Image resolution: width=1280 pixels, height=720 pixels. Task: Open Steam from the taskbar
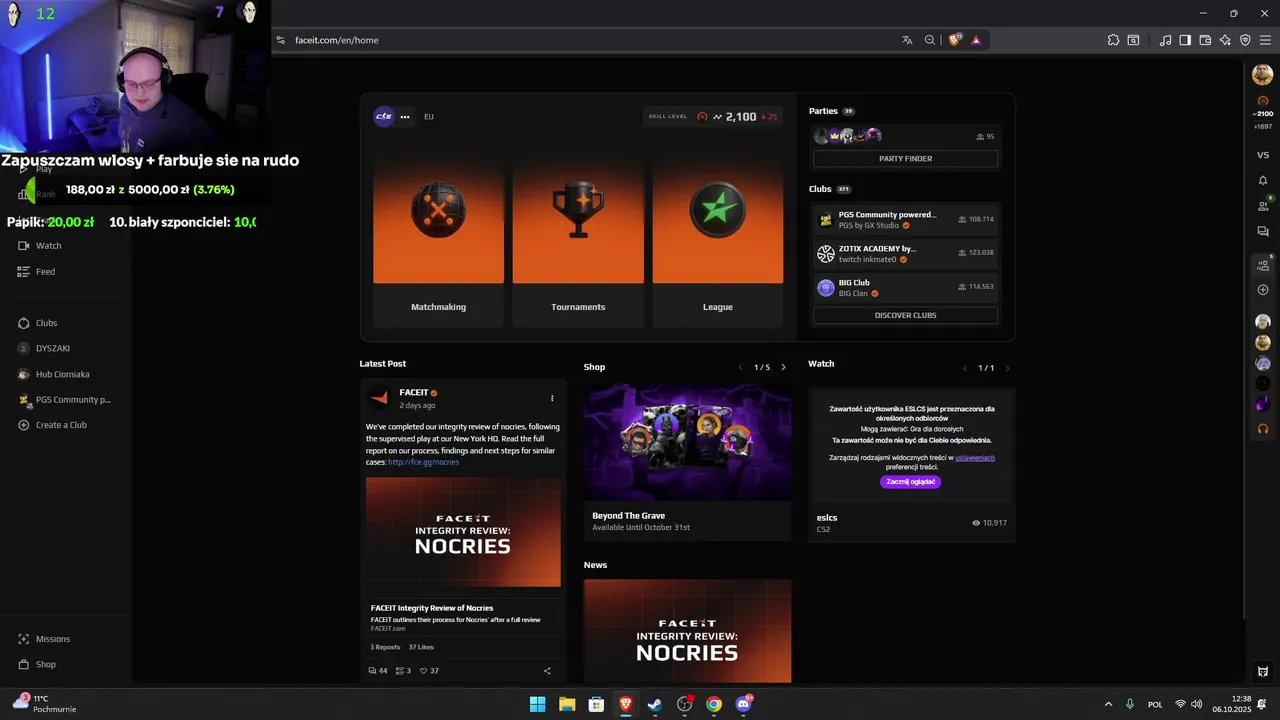655,704
